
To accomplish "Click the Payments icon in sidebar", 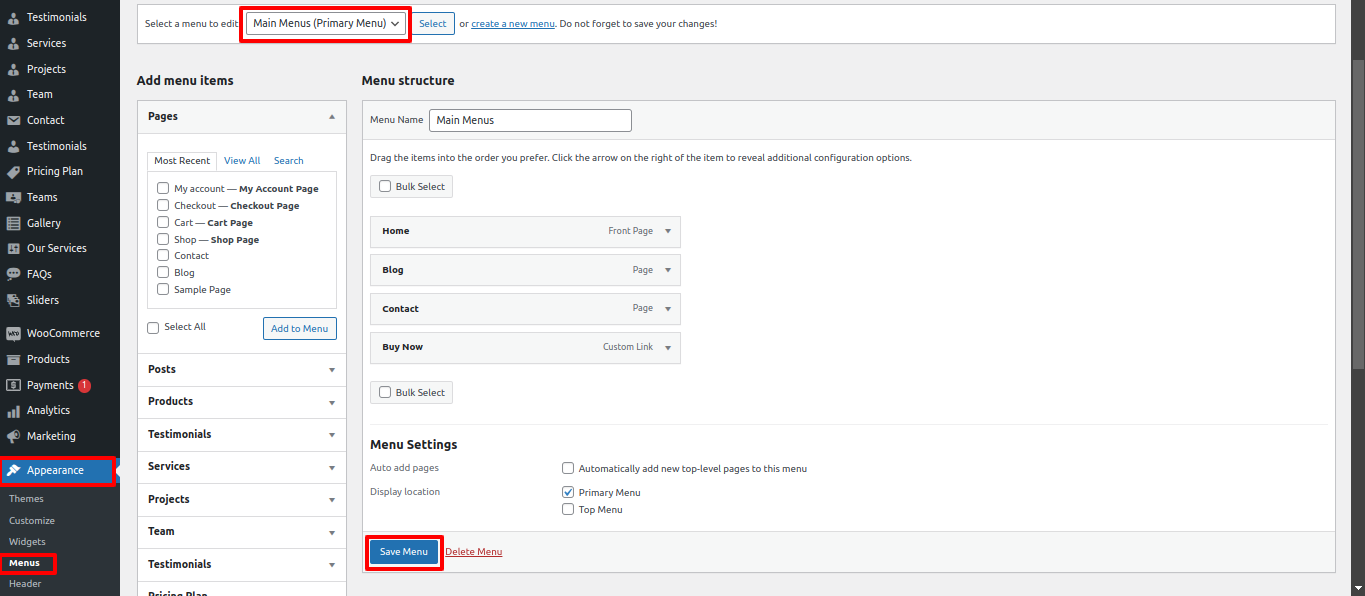I will pyautogui.click(x=14, y=385).
